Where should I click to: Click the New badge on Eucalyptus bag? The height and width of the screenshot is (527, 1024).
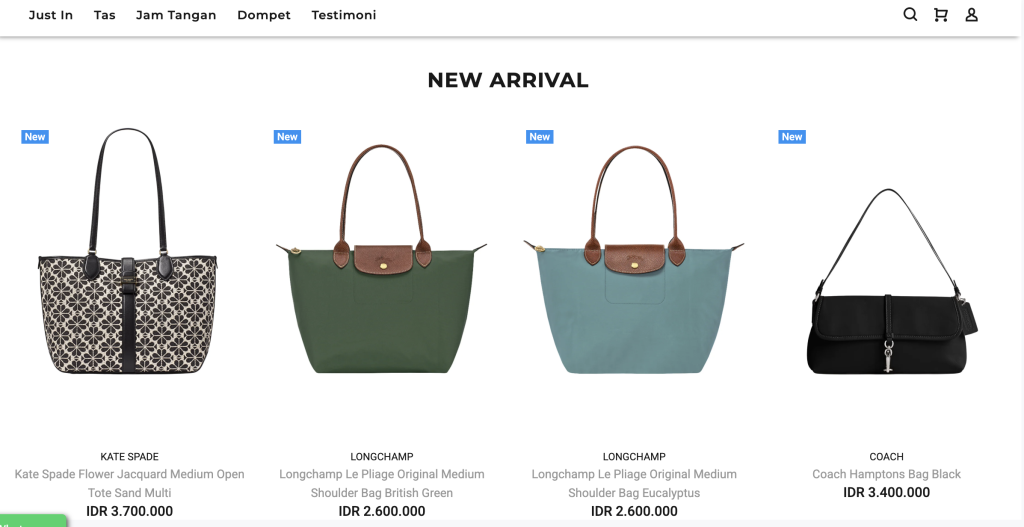tap(539, 136)
